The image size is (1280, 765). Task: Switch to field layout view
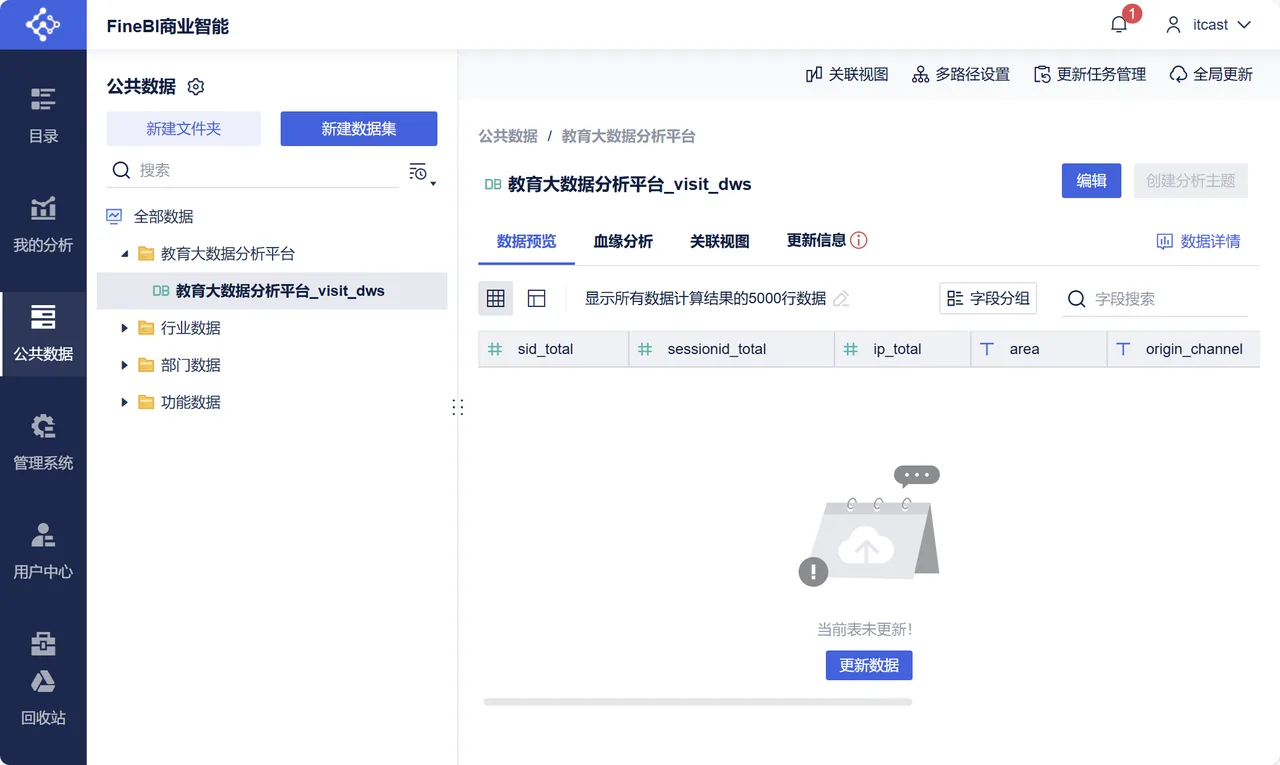pos(537,298)
